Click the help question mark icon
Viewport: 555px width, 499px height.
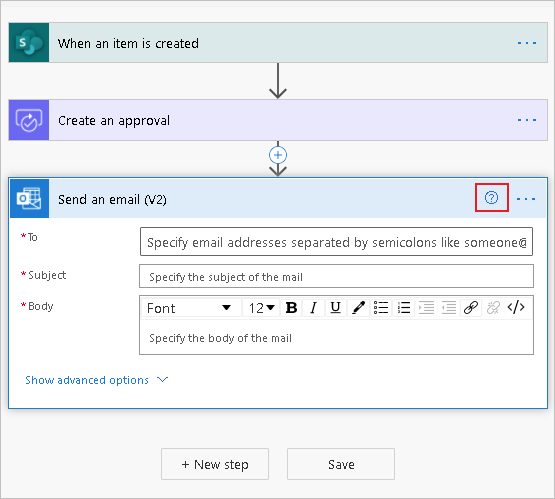[491, 198]
